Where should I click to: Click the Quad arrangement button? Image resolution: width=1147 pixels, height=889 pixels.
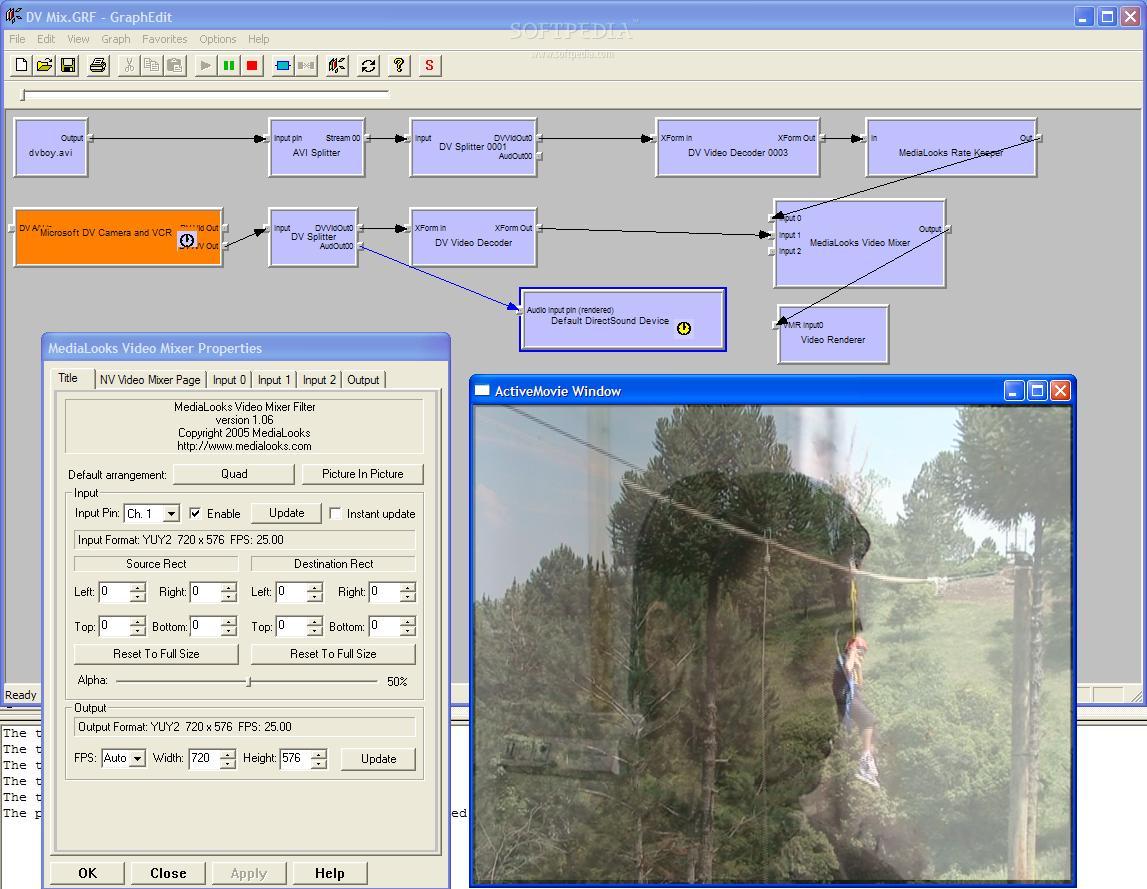234,474
